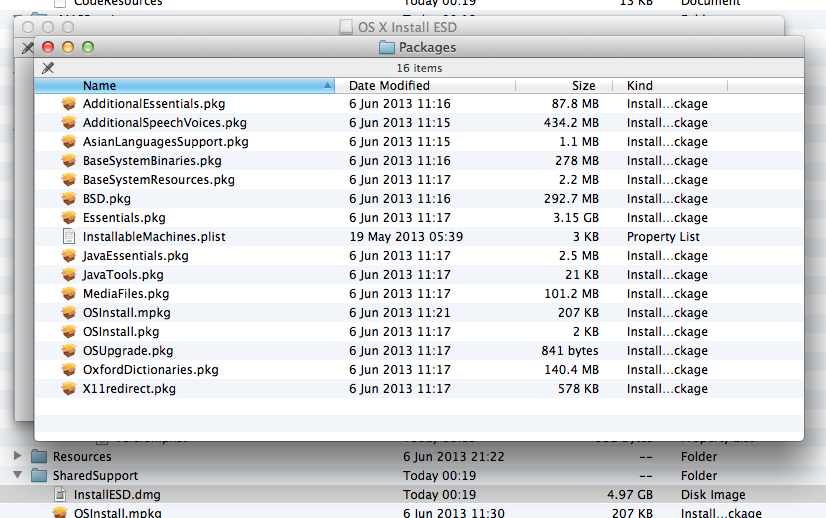Select the AsianLanguagesSupport.pkg file name
This screenshot has height=518, width=826.
coord(165,142)
